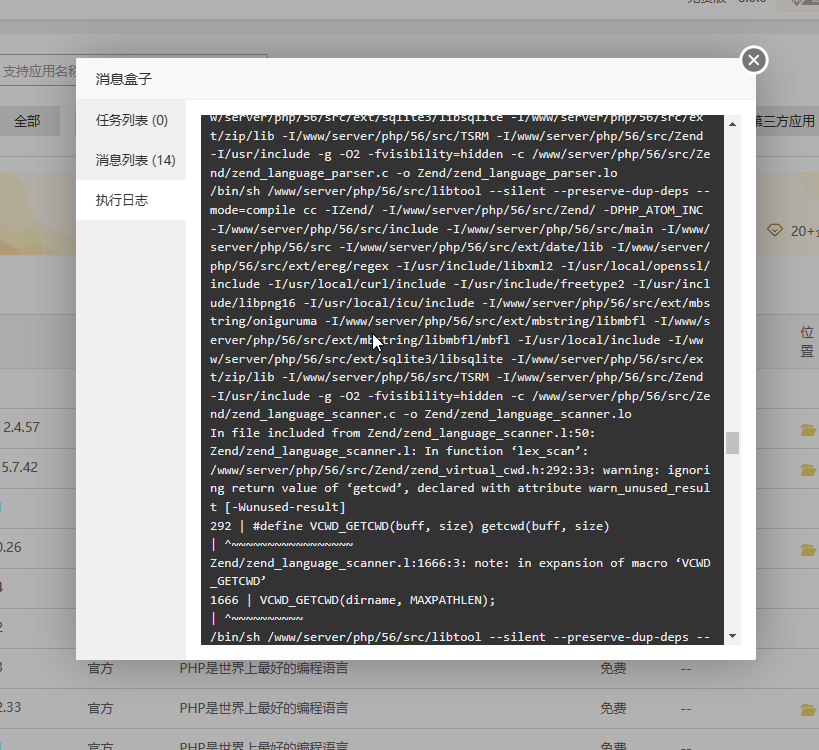Select the 全部 category tab in background
This screenshot has width=819, height=750.
coord(27,121)
